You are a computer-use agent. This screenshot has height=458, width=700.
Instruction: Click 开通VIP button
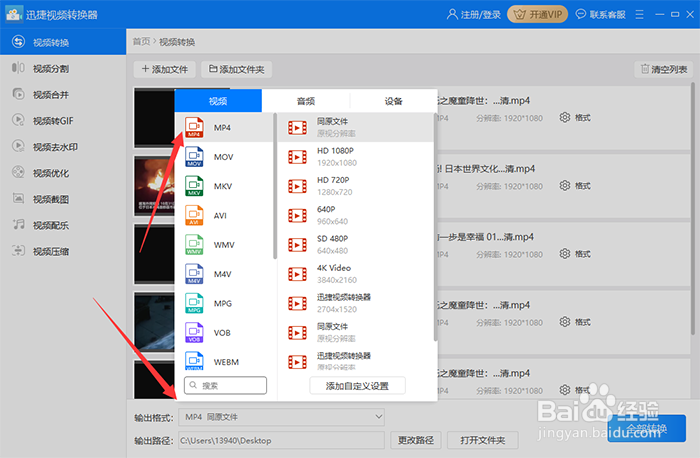[x=538, y=14]
